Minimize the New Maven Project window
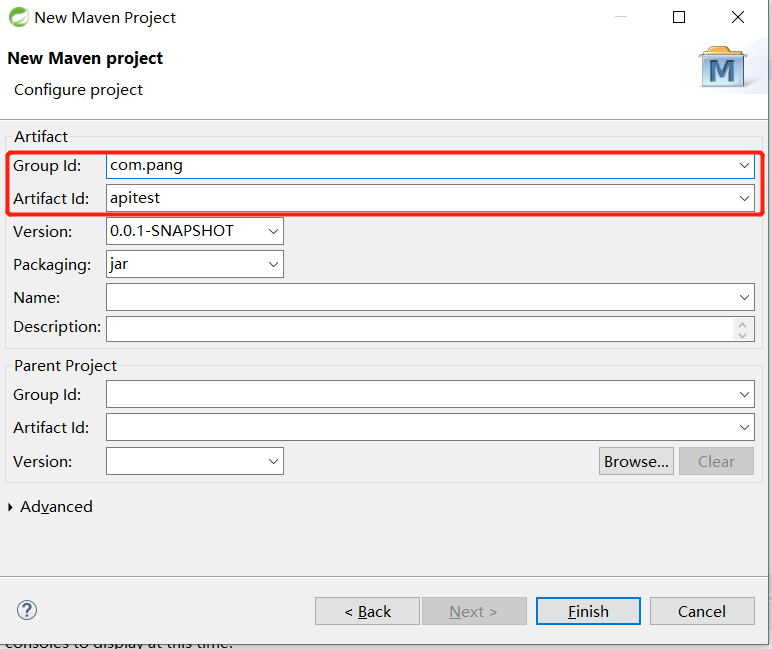Screen dimensions: 772x649 621,17
